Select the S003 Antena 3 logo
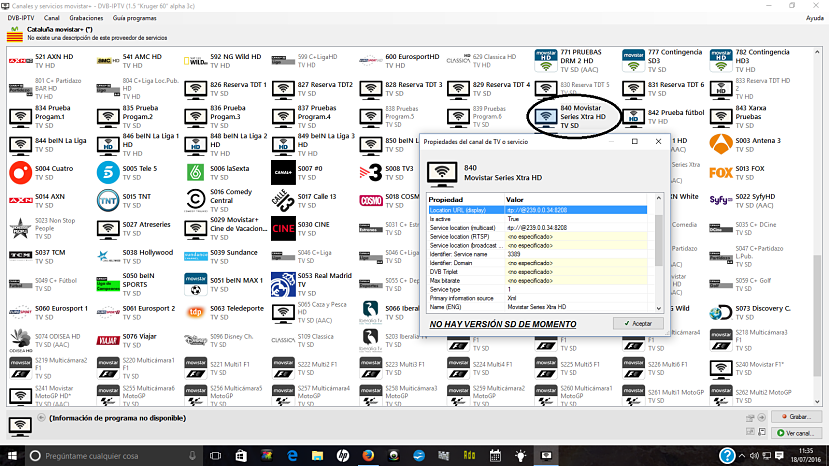This screenshot has width=829, height=466. click(721, 144)
